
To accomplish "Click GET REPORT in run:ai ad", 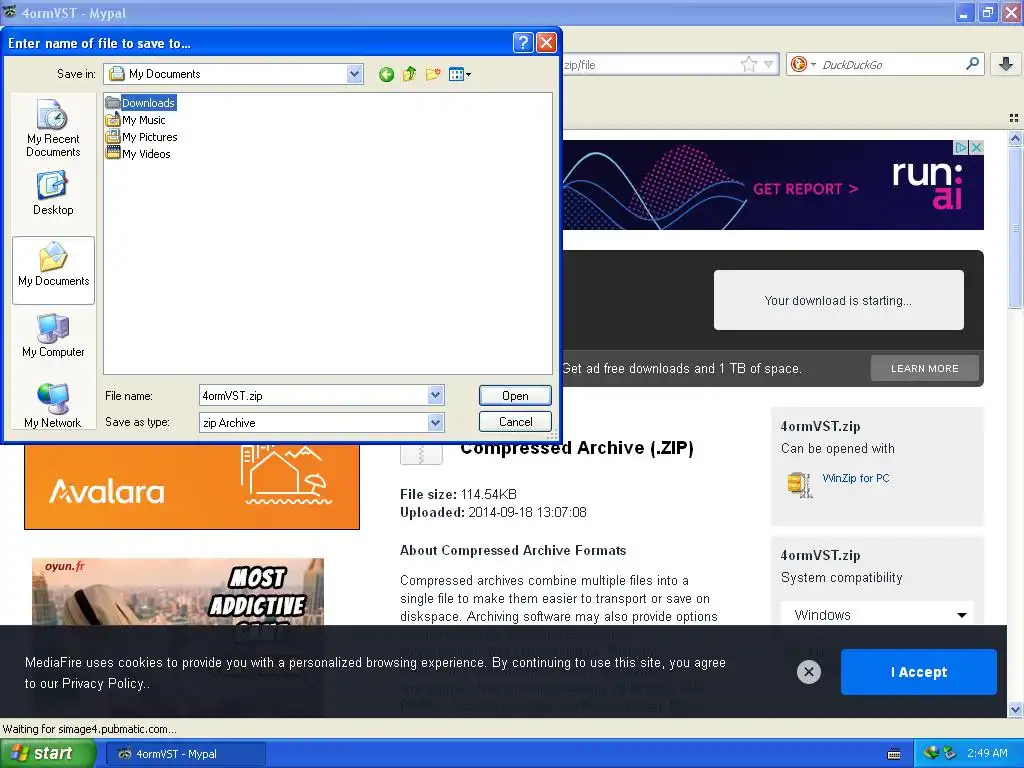I will pos(805,189).
